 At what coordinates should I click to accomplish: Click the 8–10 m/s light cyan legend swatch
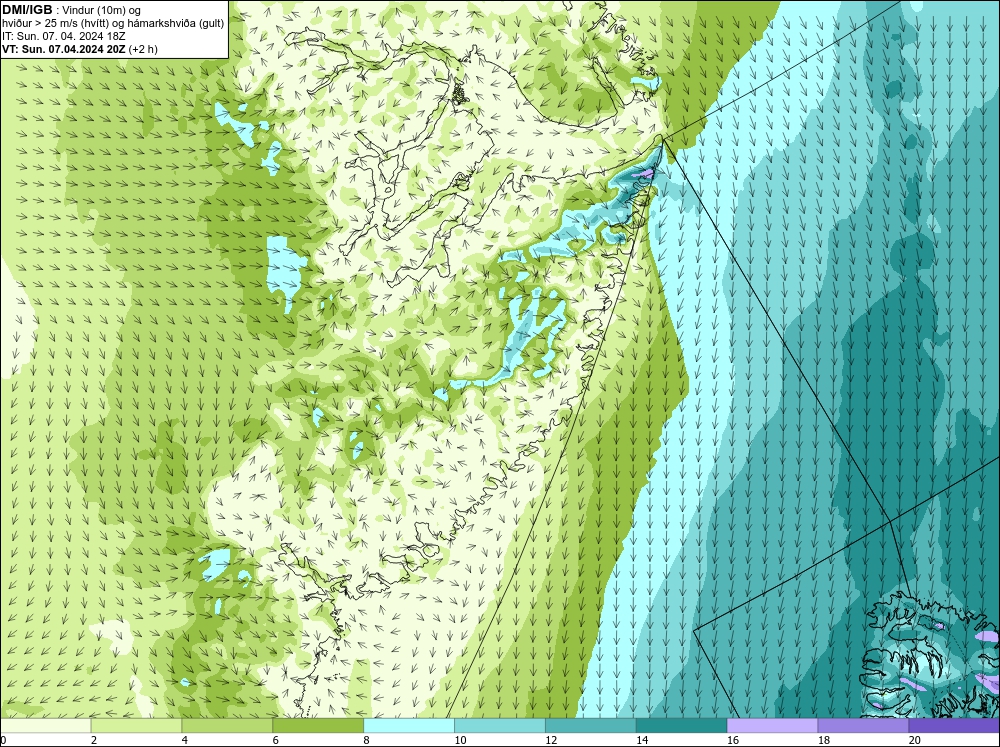point(409,725)
